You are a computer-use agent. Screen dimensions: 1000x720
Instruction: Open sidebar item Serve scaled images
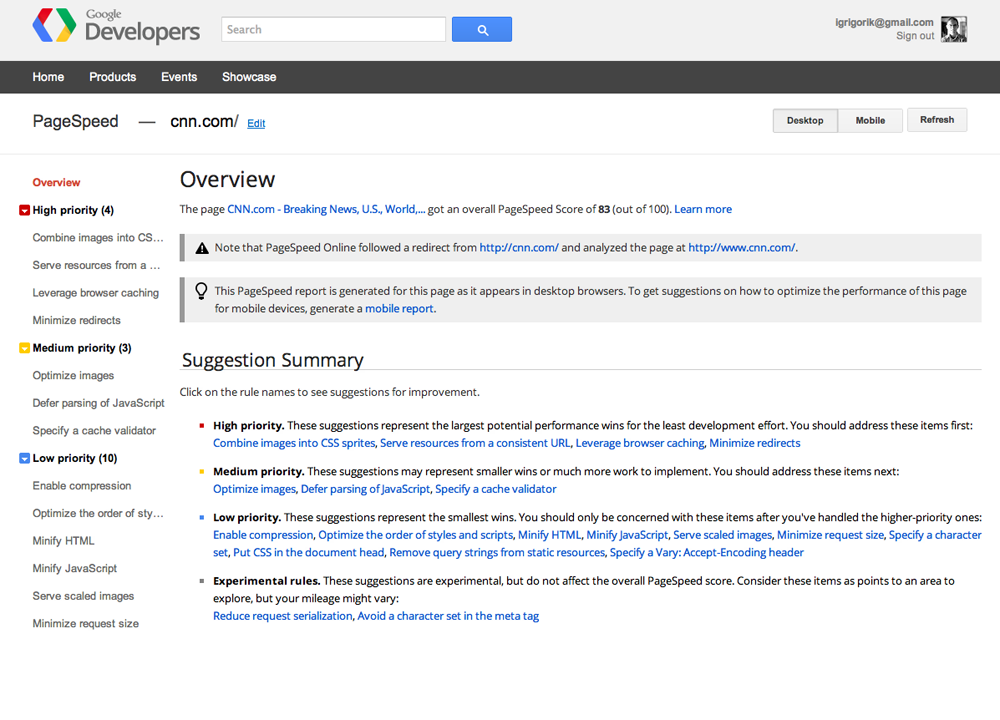(x=84, y=596)
